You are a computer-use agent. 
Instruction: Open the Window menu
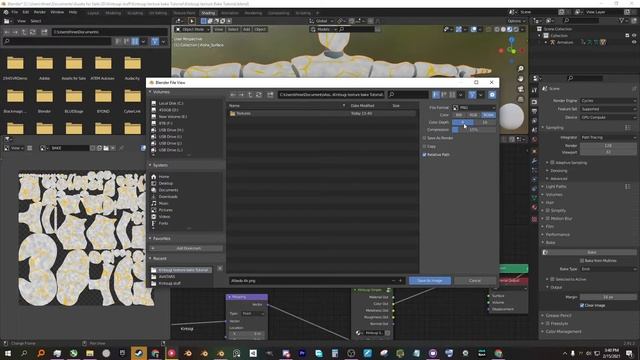[x=57, y=12]
